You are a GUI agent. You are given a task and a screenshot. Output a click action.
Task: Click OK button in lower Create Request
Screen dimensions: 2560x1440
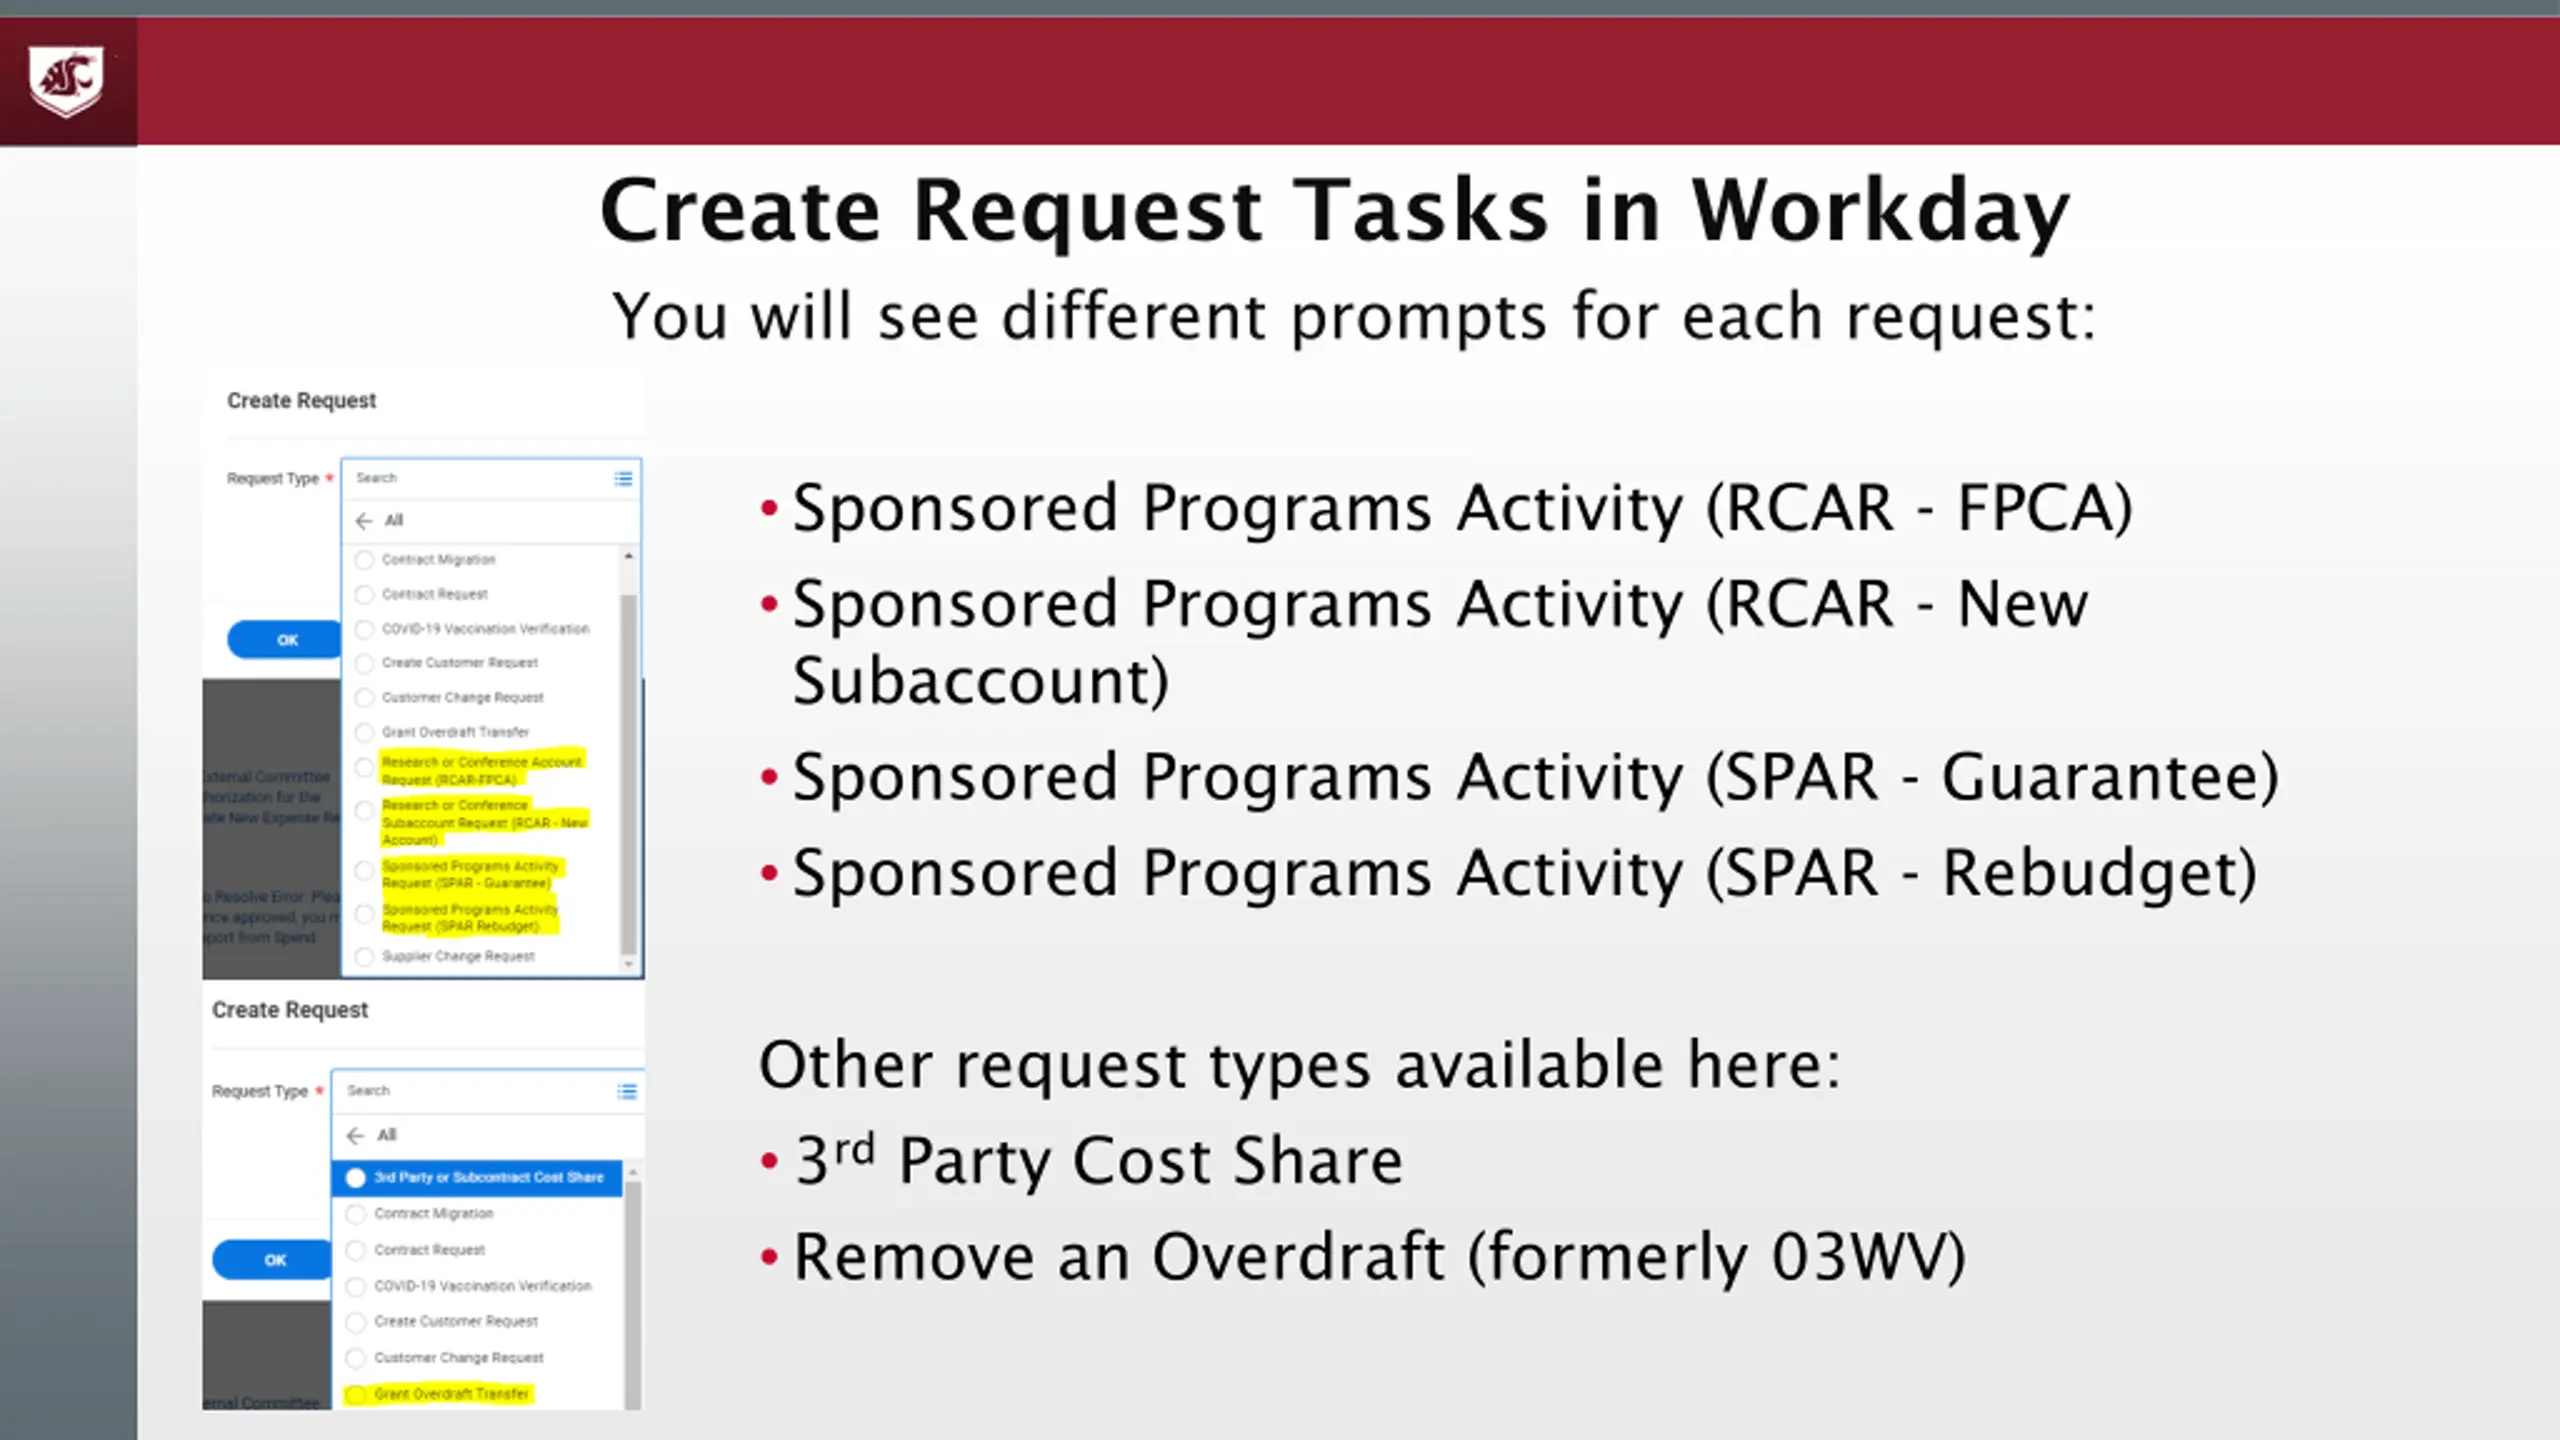(274, 1260)
